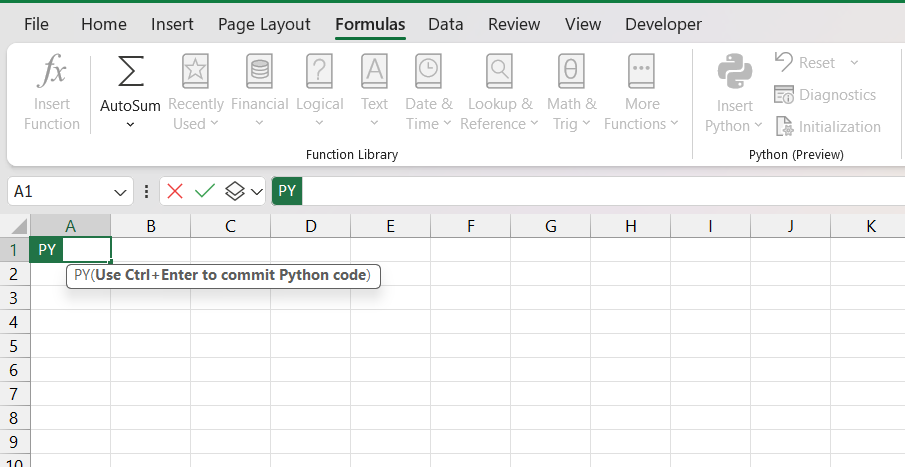Viewport: 905px width, 467px height.
Task: Switch to the Data tab
Action: (x=446, y=24)
